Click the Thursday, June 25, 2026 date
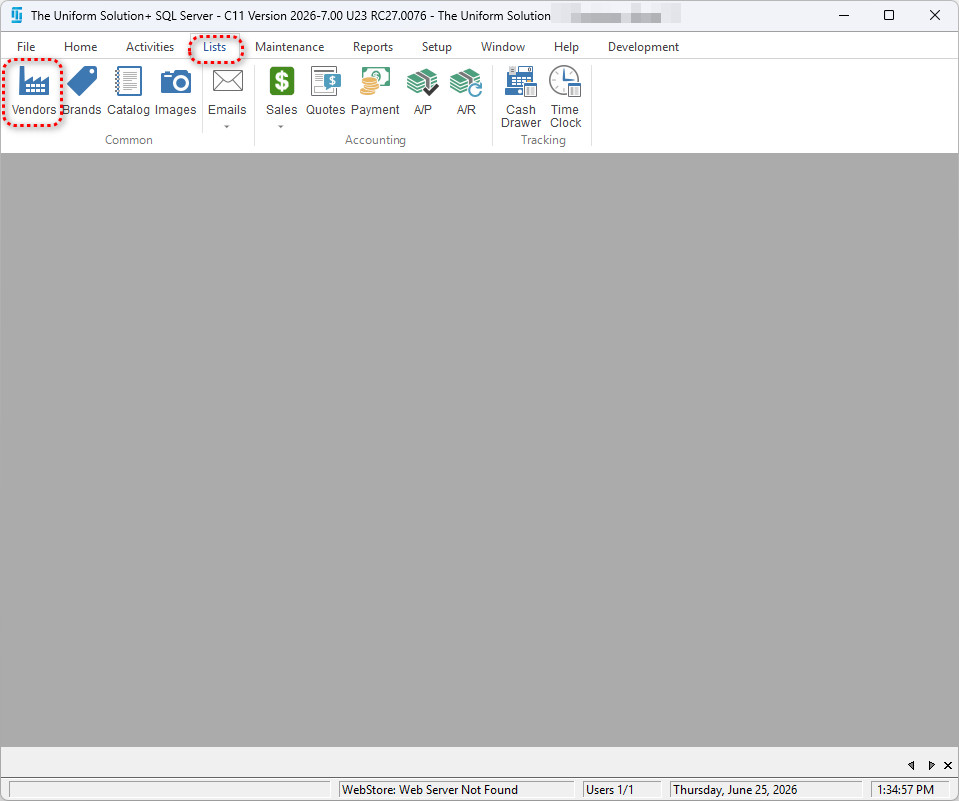 pos(766,789)
